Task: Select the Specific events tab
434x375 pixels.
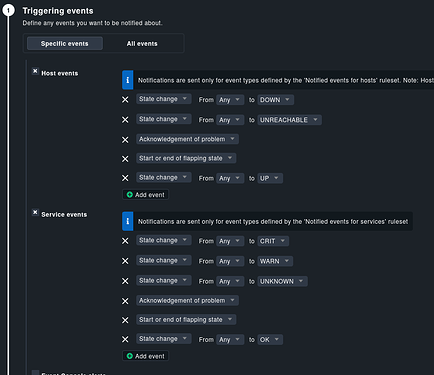Action: [x=65, y=43]
